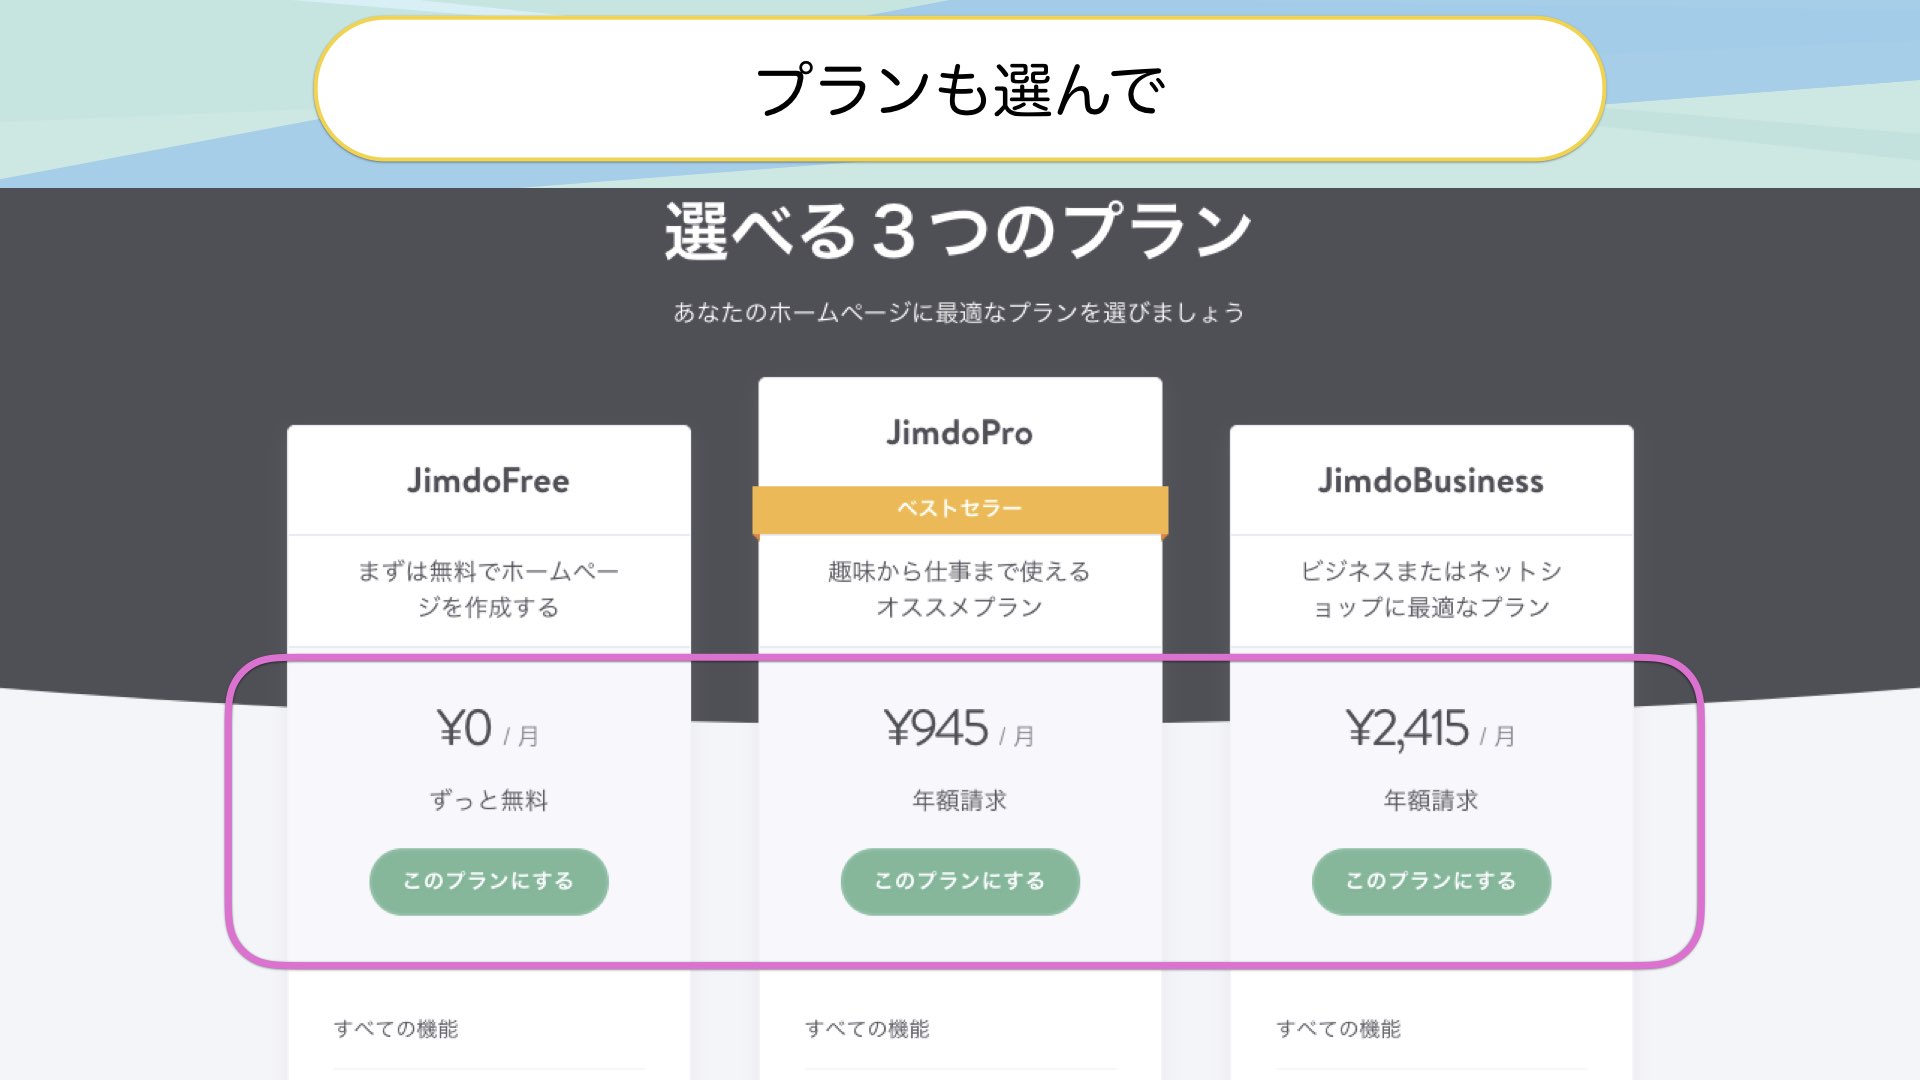This screenshot has width=1920, height=1080.
Task: Click the JimdoBusiness 'このプランにする' button
Action: [1430, 881]
